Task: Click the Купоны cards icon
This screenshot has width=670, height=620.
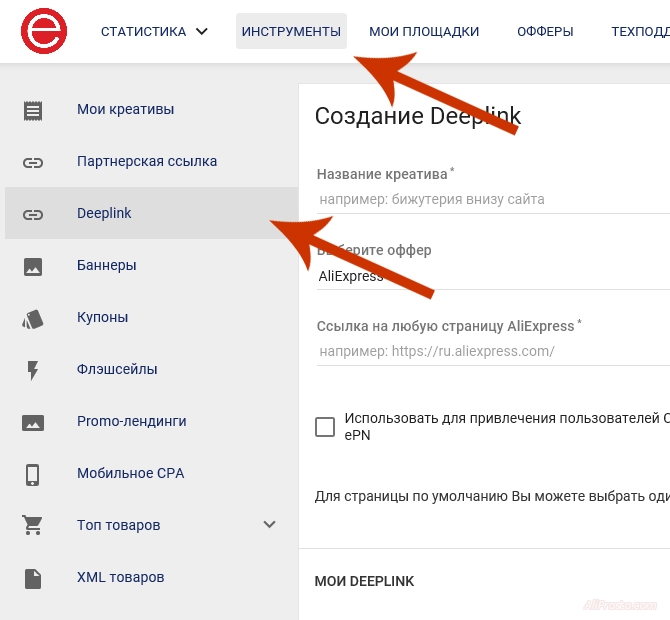Action: [x=33, y=318]
